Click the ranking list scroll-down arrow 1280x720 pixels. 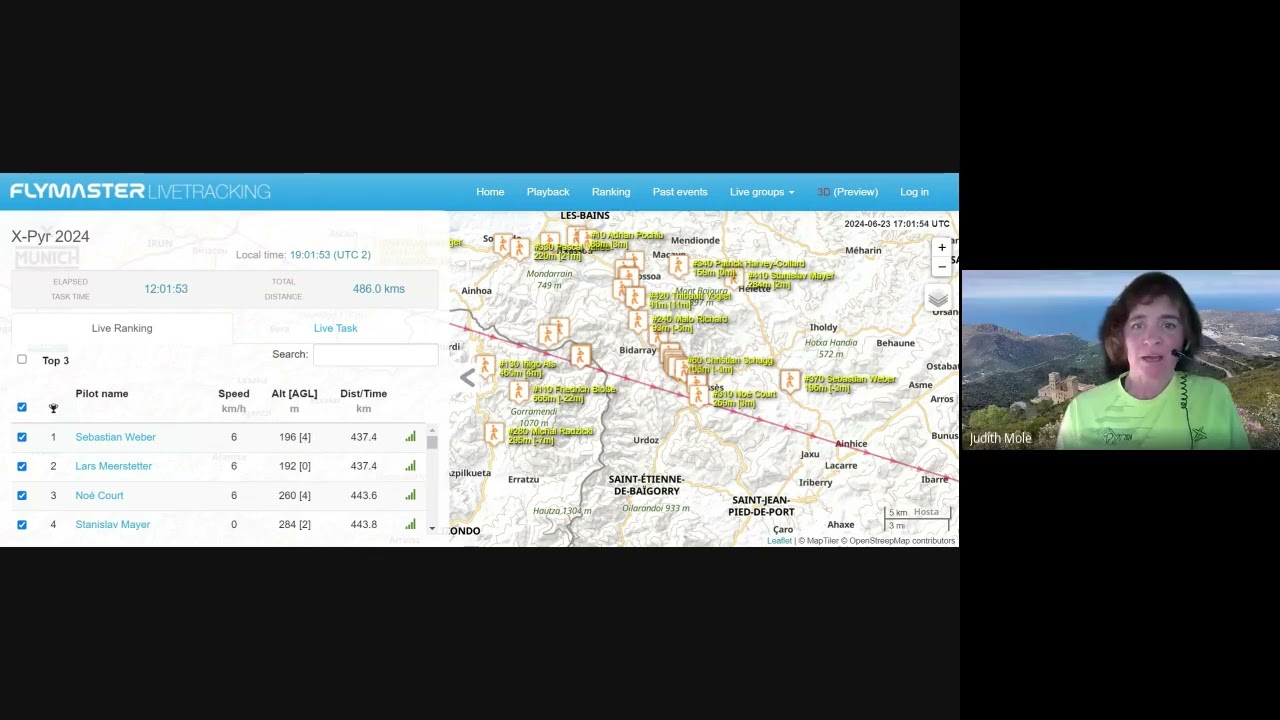(432, 528)
